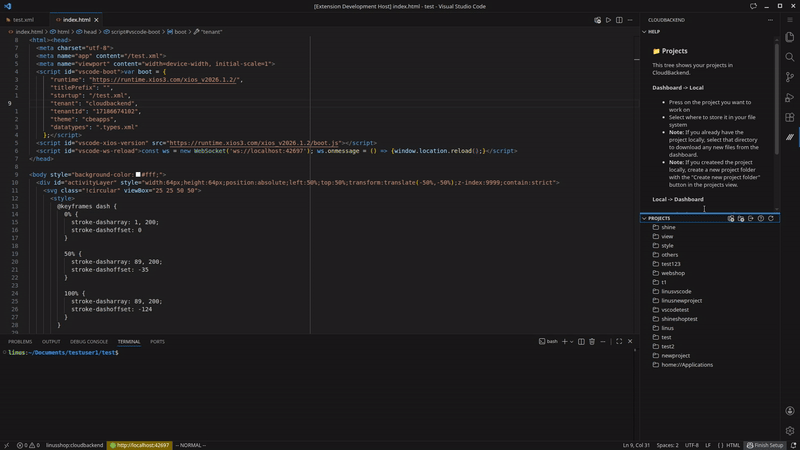Click the errors and warnings indicator
This screenshot has width=800, height=450.
(28, 445)
